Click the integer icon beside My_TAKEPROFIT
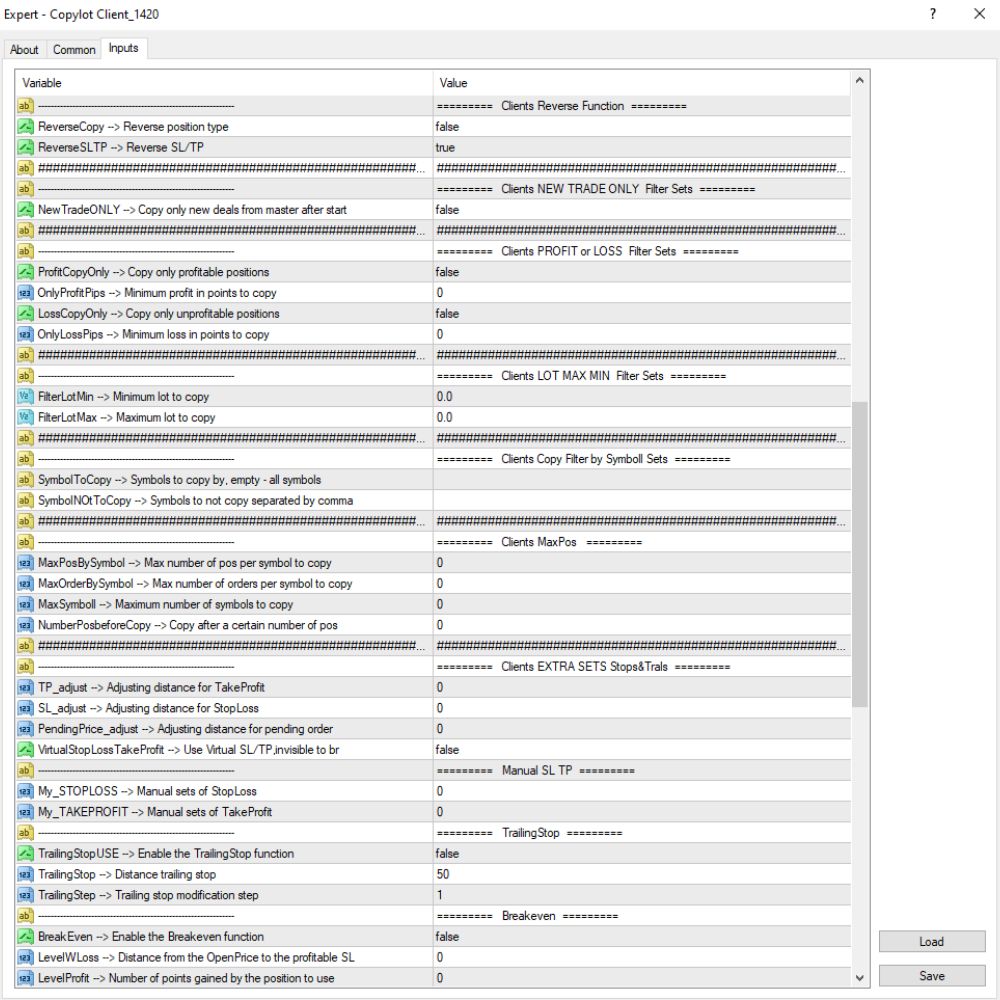1000x1000 pixels. [x=25, y=812]
